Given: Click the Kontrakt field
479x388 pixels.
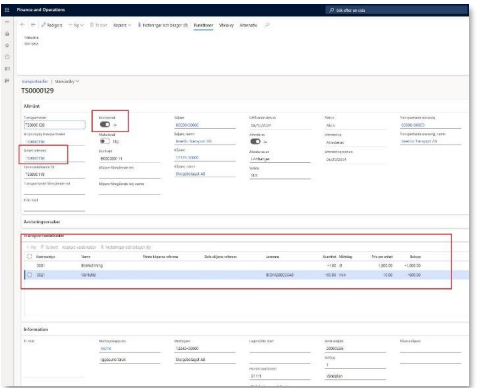Looking at the screenshot, I should point(130,159).
